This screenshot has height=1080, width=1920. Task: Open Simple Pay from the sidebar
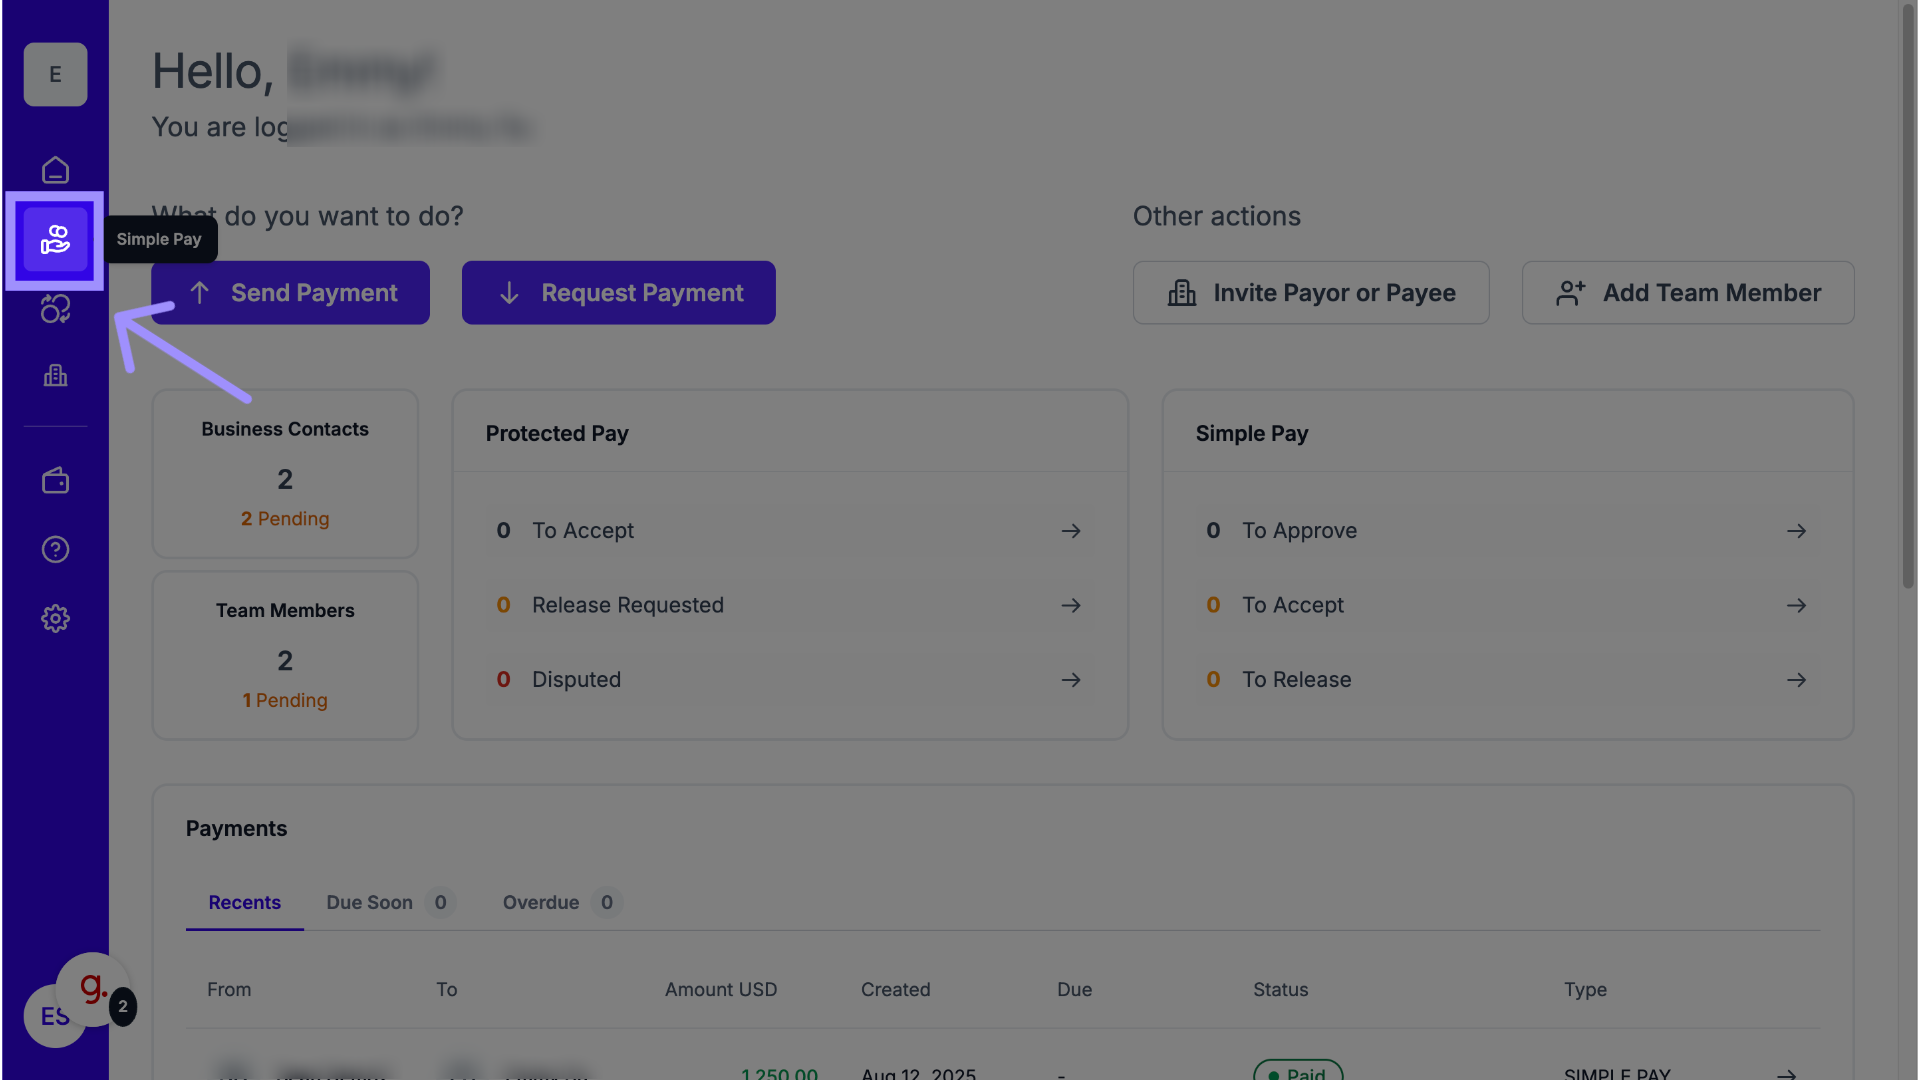click(x=55, y=240)
